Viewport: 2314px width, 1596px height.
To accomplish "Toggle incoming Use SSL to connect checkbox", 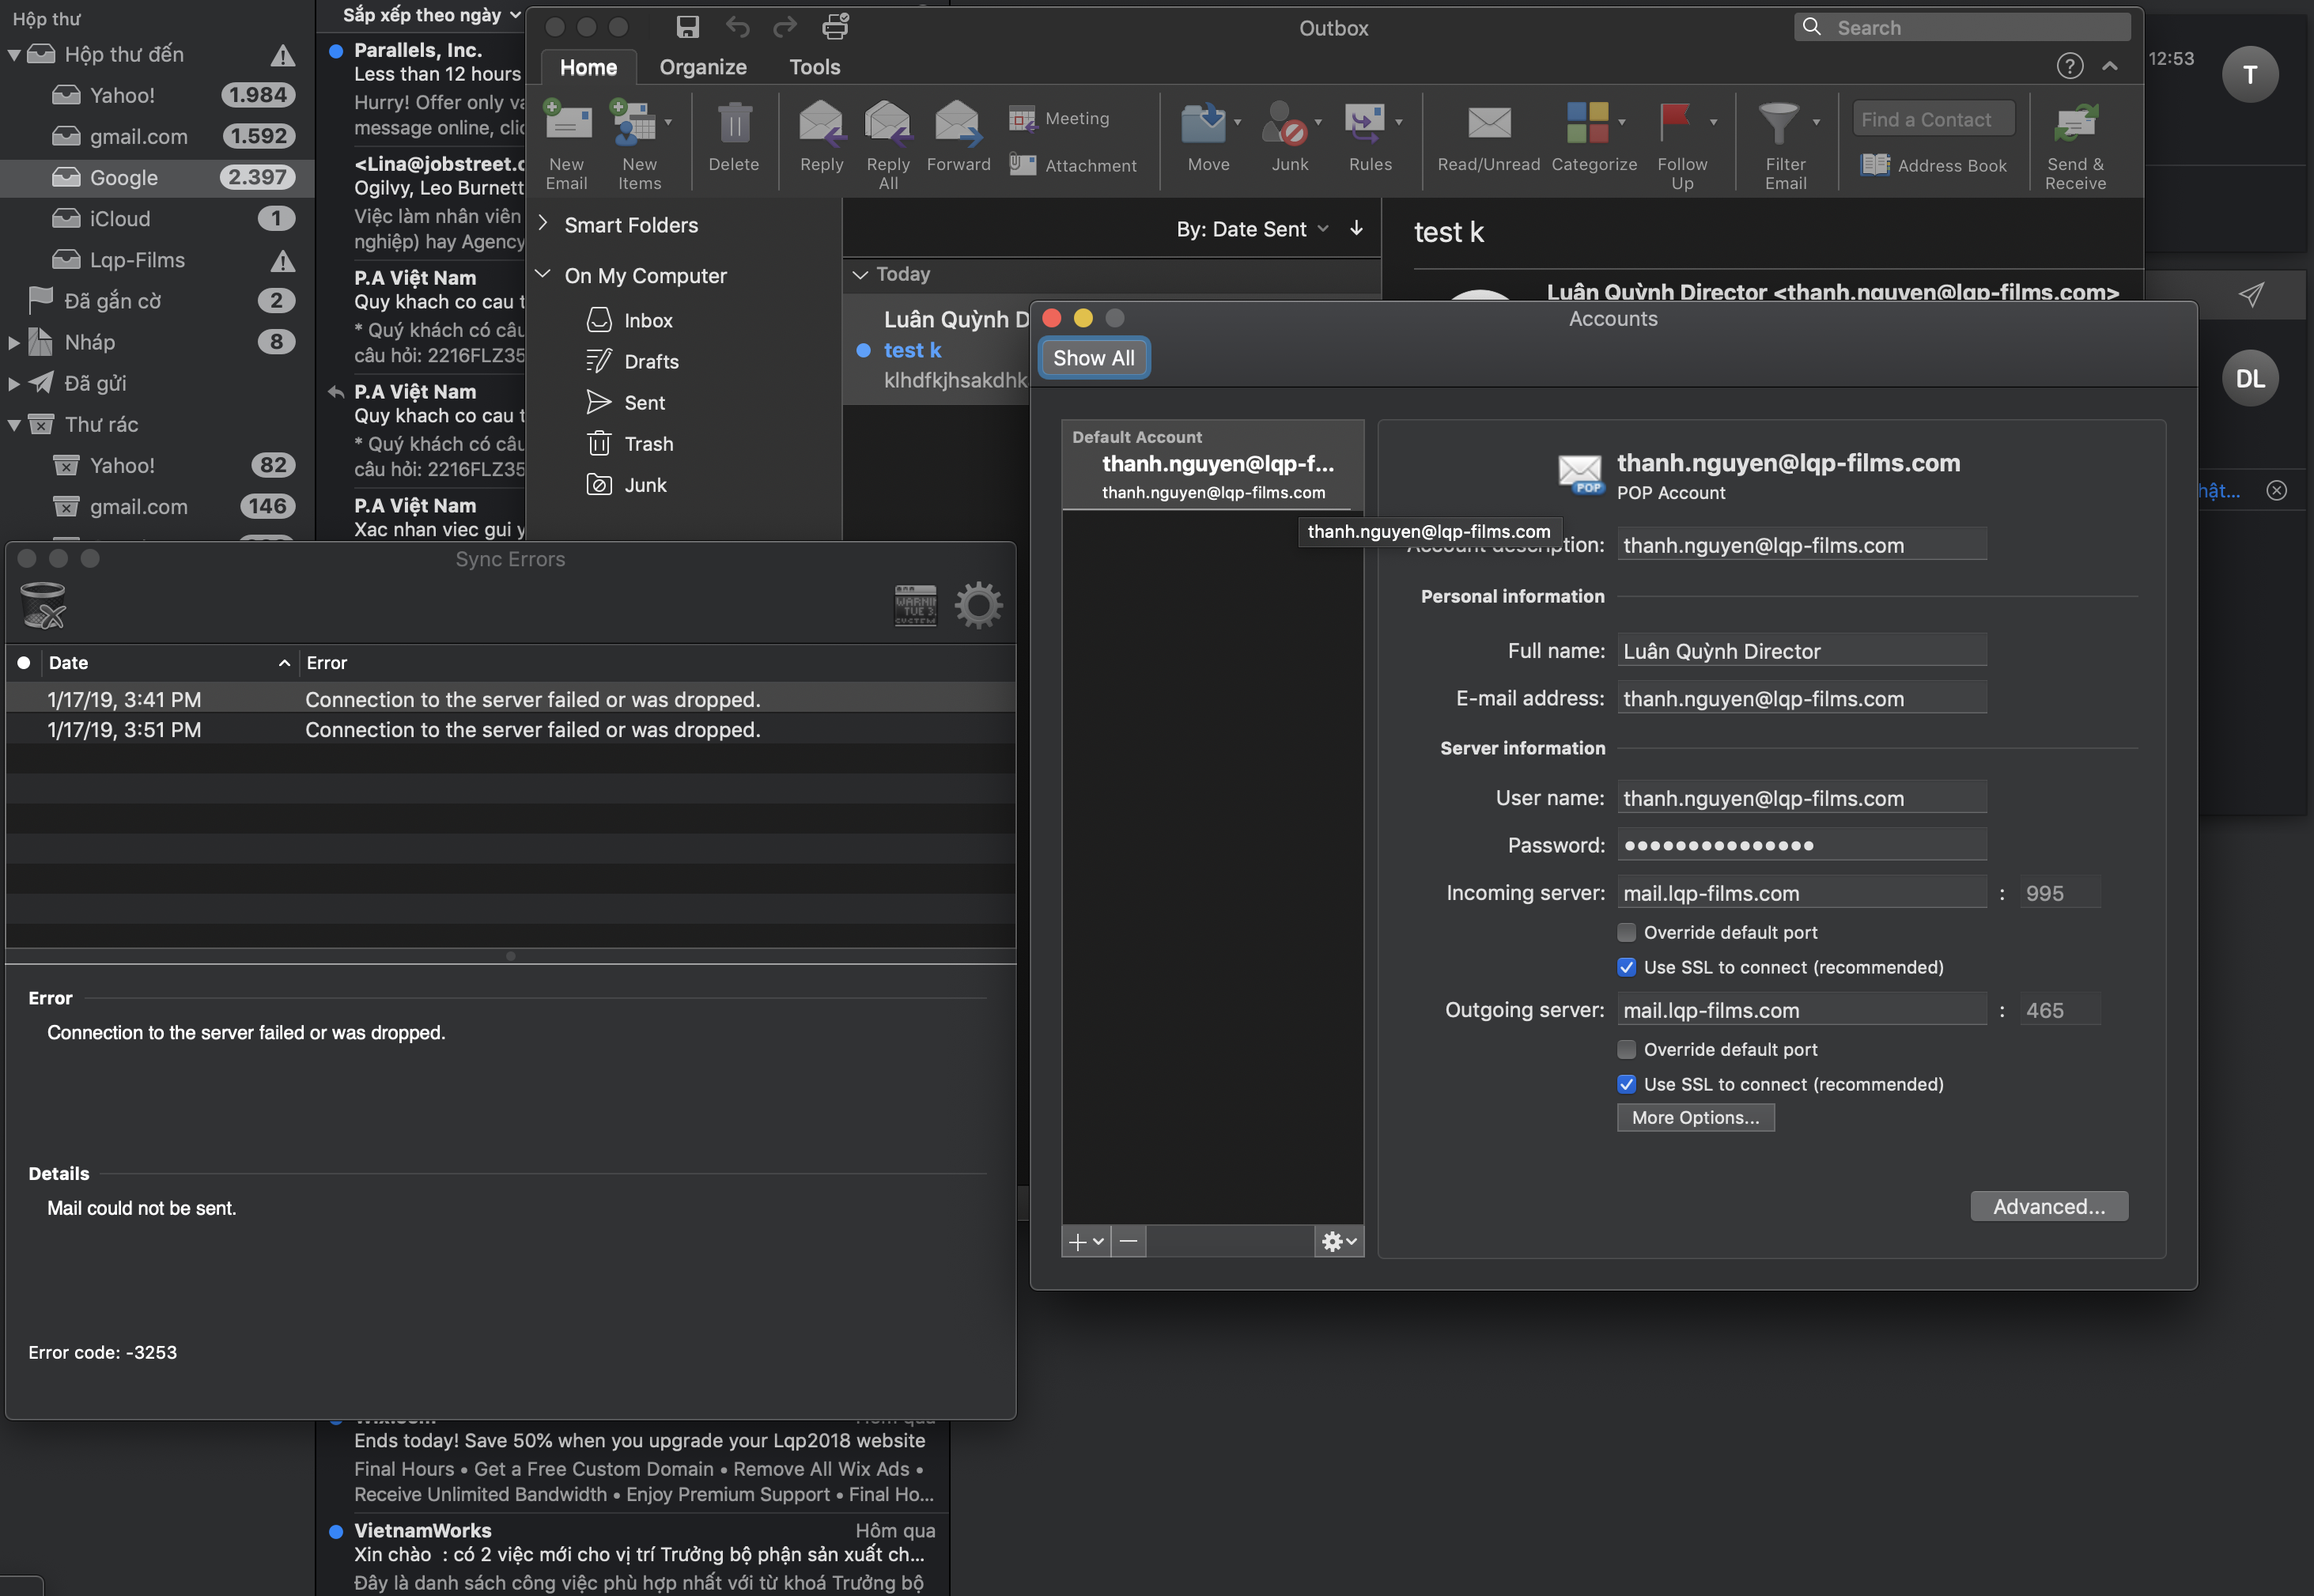I will [1626, 967].
